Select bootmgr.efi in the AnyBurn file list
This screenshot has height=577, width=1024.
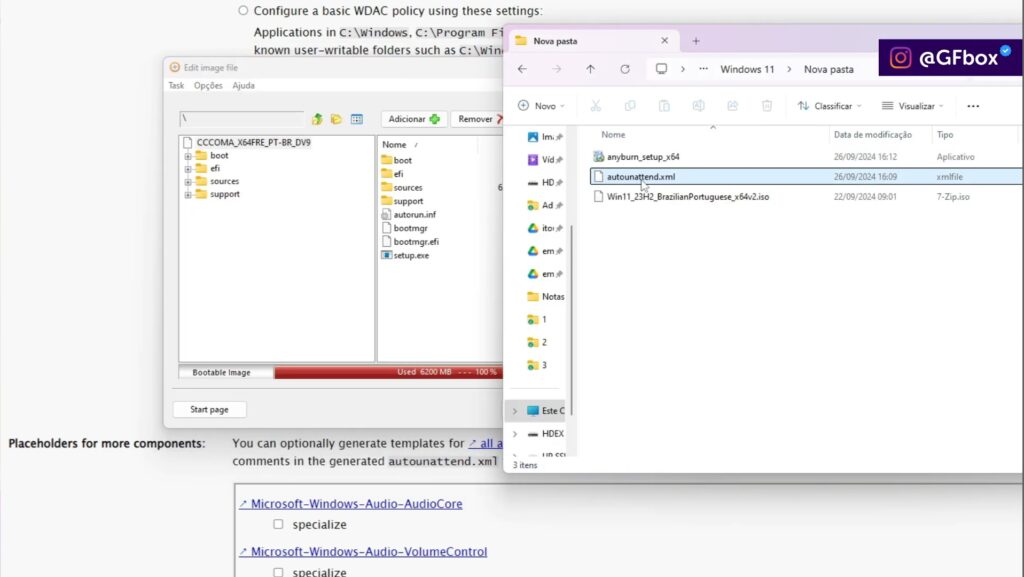click(410, 242)
